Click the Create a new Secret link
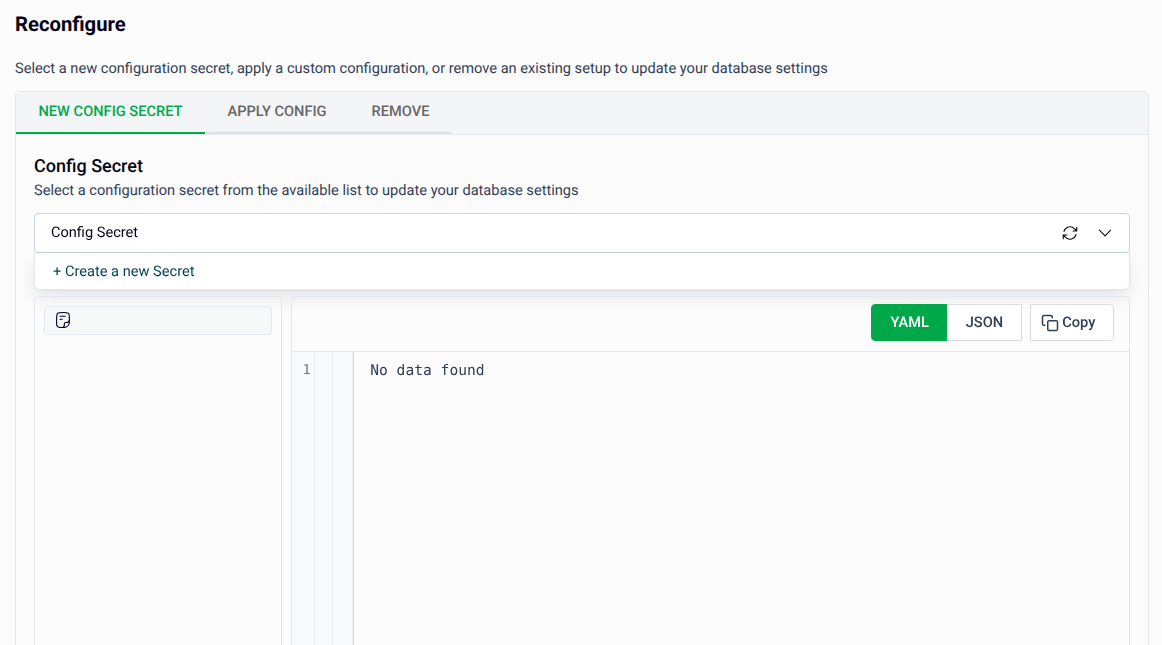The width and height of the screenshot is (1162, 645). [x=123, y=270]
